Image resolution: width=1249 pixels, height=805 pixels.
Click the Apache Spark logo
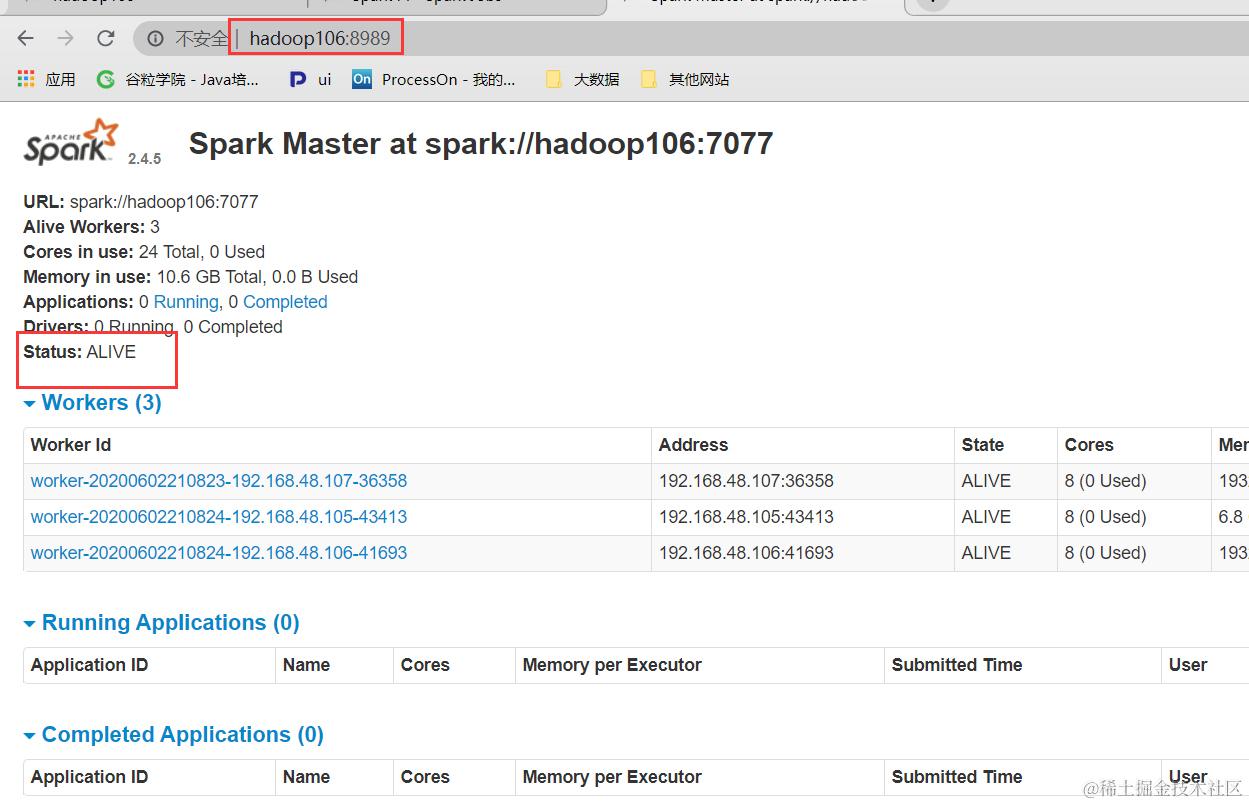click(72, 142)
